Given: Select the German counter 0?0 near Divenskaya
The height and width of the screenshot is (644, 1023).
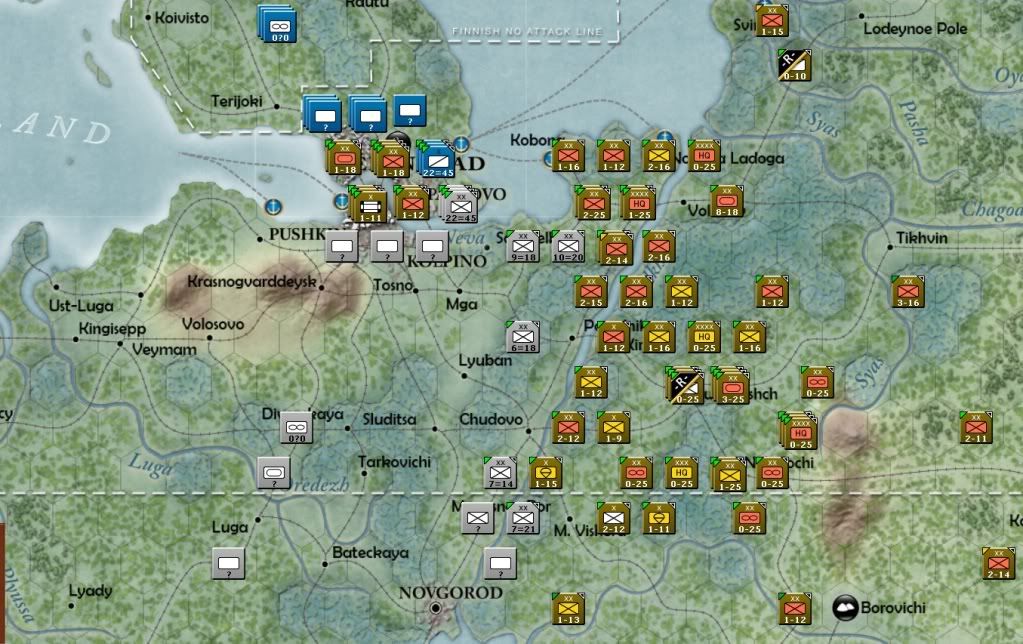Looking at the screenshot, I should [297, 427].
